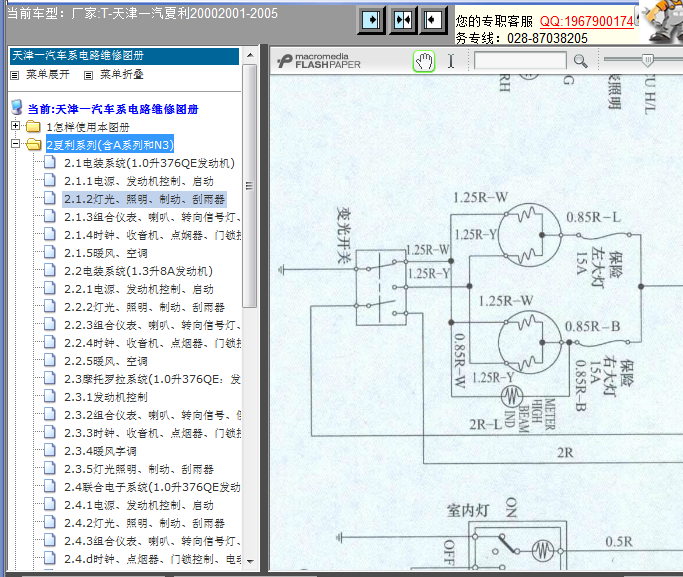
Task: Open the 2.3.4 暖风 page
Action: point(100,451)
